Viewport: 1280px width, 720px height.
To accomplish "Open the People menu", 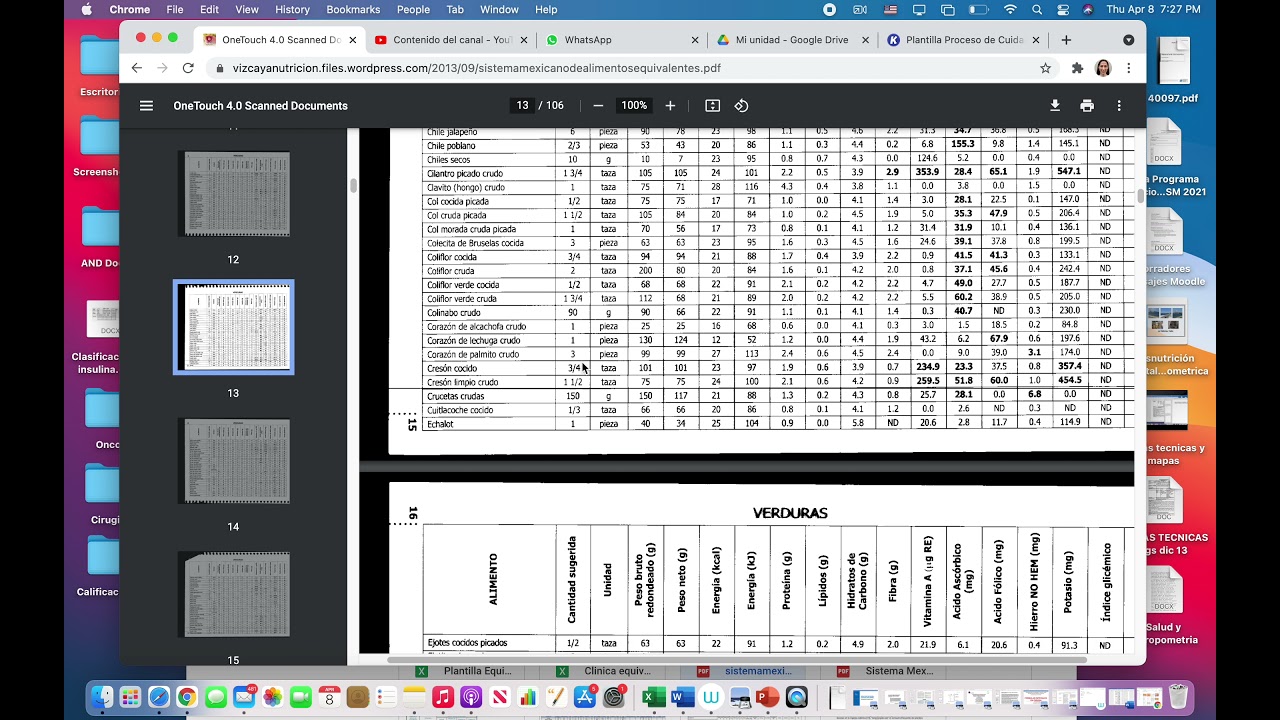I will click(413, 9).
